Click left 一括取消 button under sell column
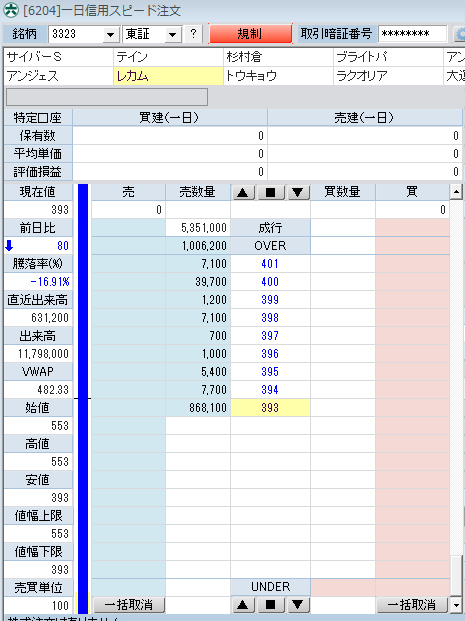The image size is (465, 621). click(129, 605)
